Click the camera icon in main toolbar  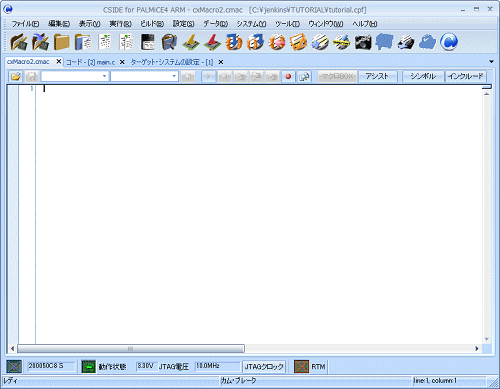coord(363,42)
